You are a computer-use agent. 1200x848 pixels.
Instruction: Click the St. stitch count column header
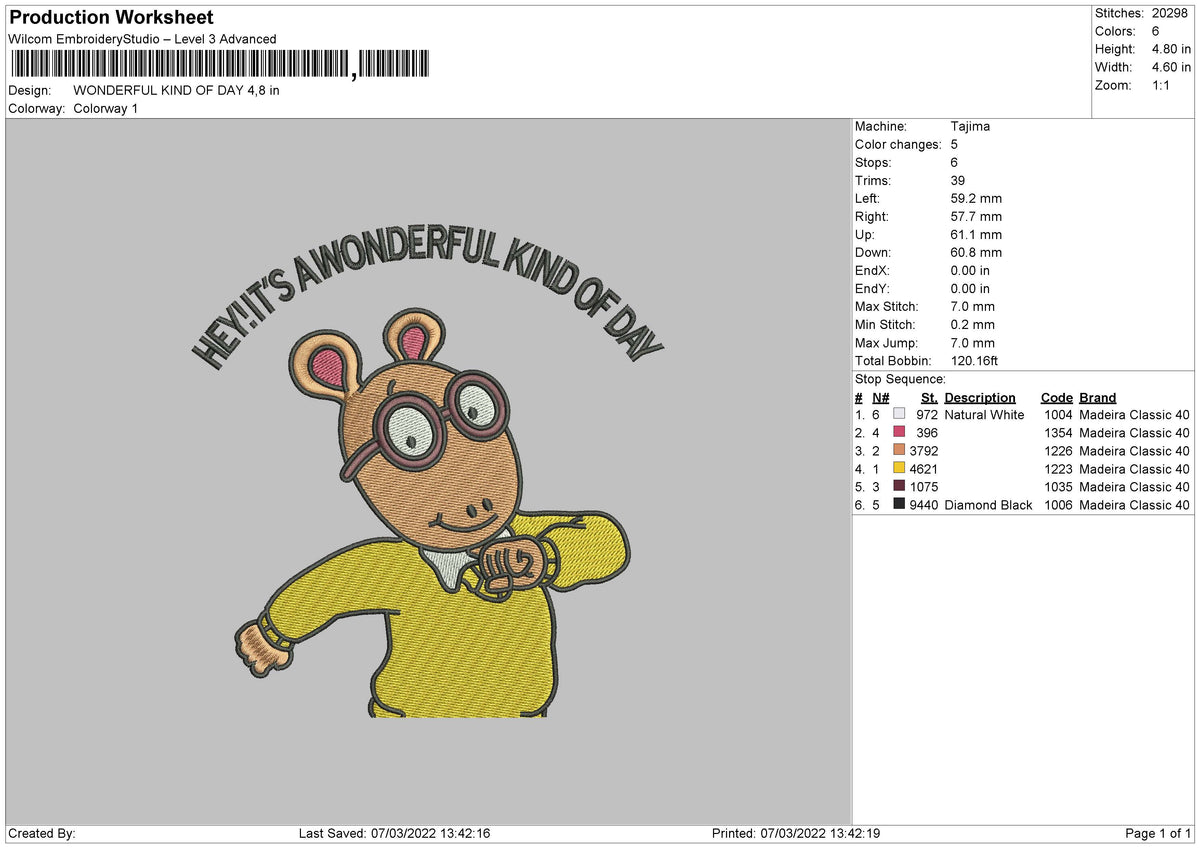coord(929,397)
